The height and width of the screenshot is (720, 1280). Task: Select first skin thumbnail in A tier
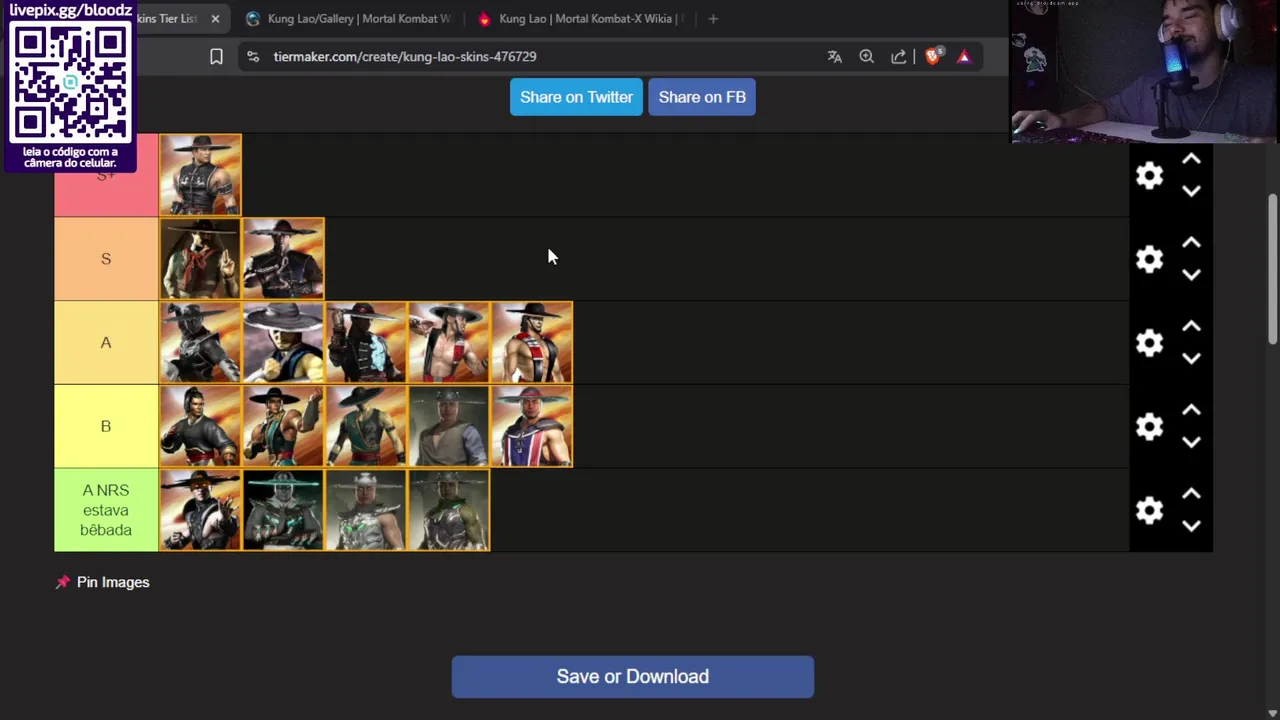200,343
